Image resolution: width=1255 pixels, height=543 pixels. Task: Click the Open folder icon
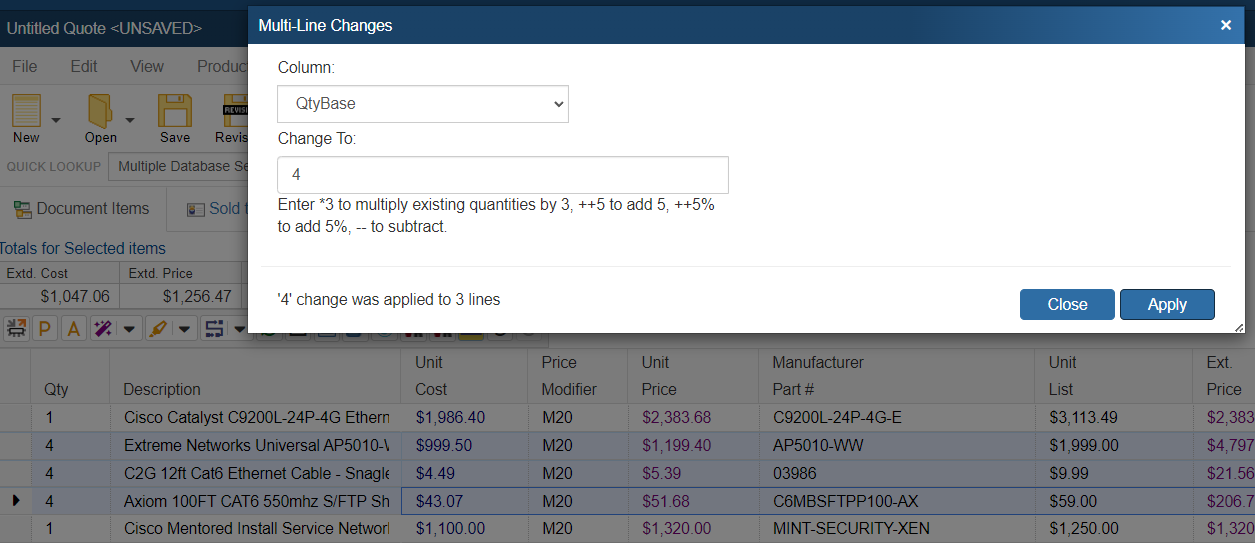[99, 110]
